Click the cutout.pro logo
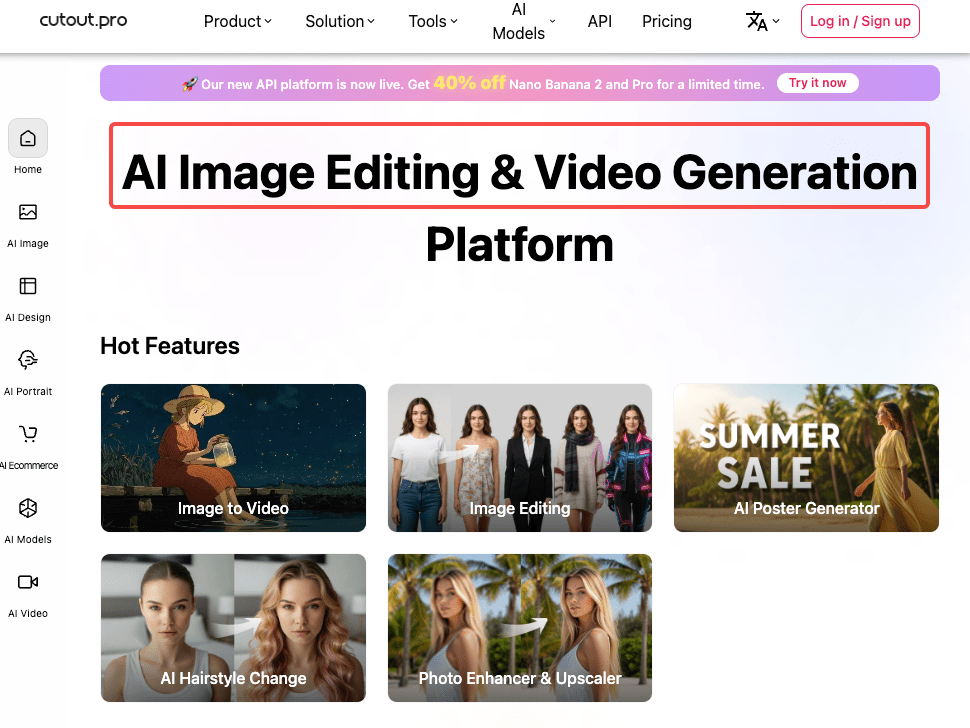This screenshot has width=970, height=728. click(83, 20)
